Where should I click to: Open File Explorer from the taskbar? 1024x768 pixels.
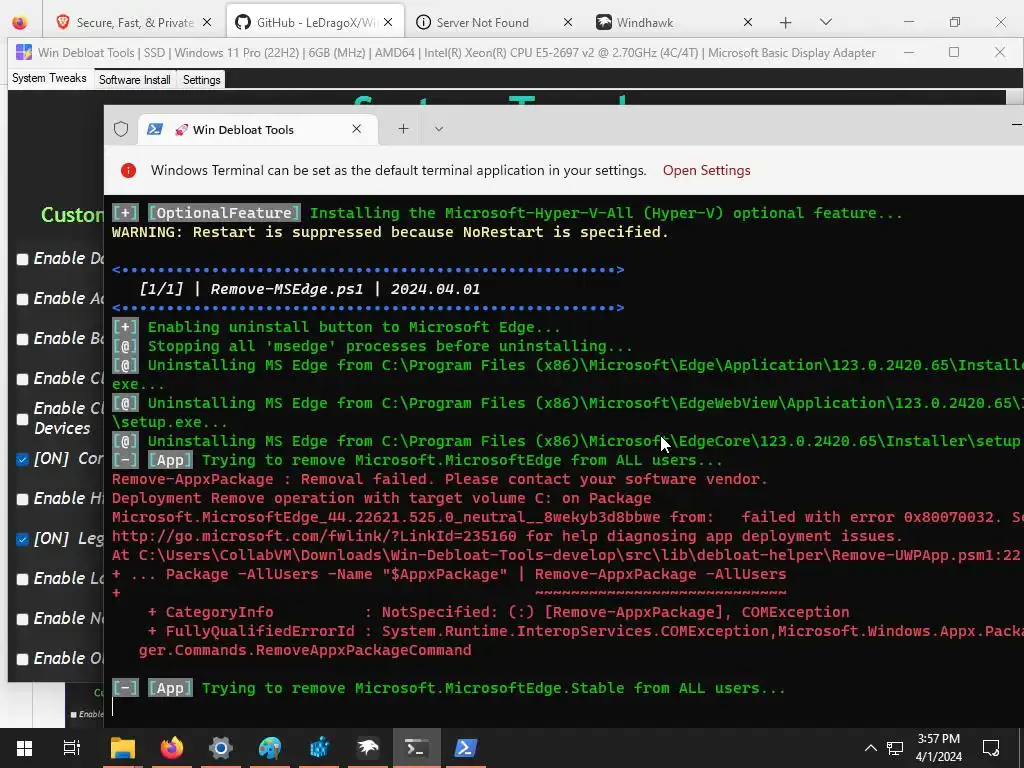click(122, 748)
